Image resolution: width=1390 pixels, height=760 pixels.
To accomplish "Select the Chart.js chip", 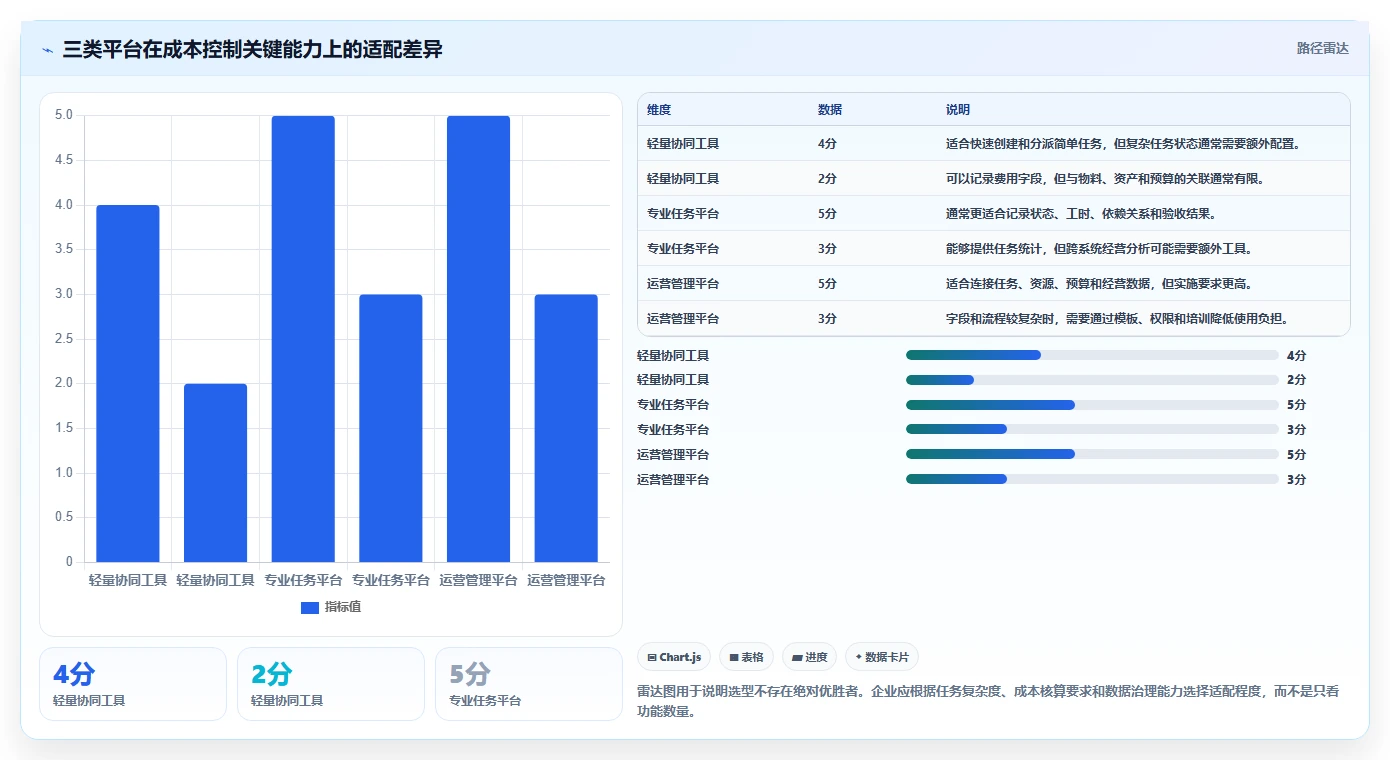I will [674, 657].
